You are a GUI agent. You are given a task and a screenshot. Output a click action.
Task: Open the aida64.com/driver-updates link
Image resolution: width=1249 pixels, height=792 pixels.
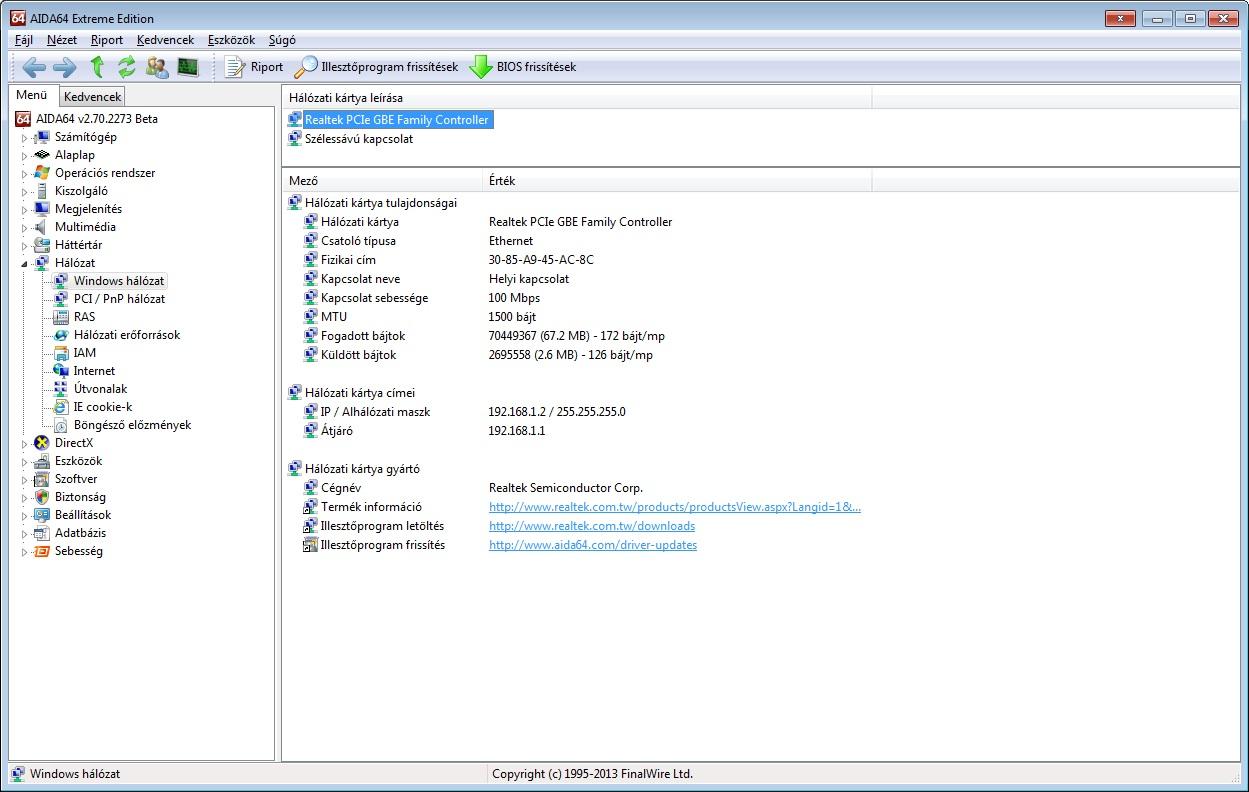point(593,545)
